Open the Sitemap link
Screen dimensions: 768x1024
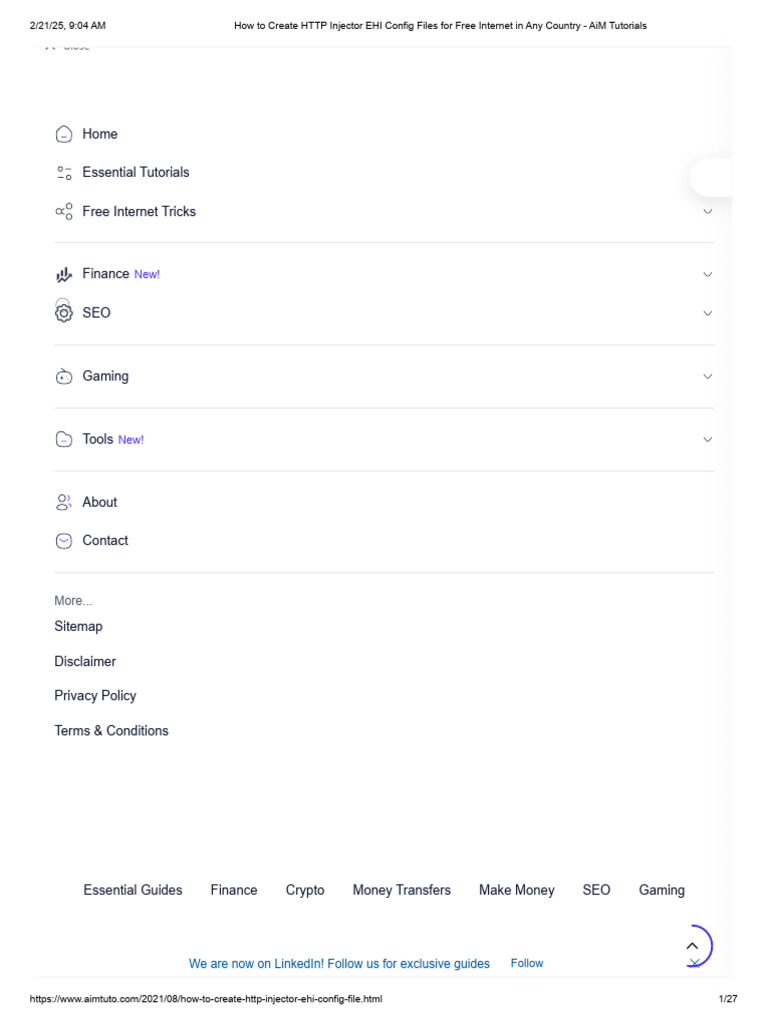[78, 626]
